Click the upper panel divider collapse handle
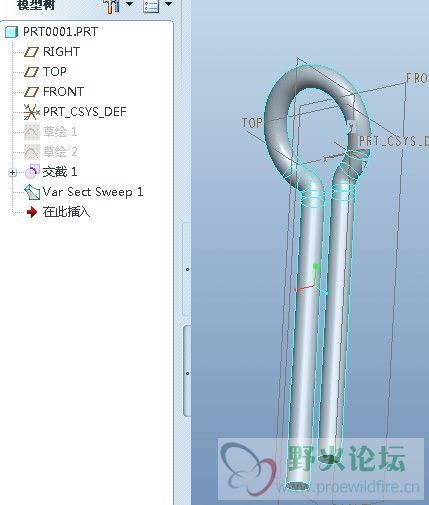Screen dimensions: 429x505 pos(187,269)
